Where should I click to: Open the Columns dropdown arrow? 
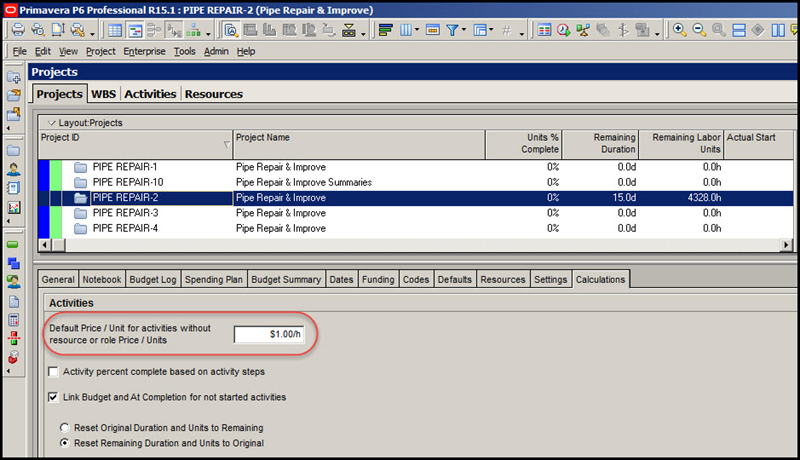pos(417,30)
